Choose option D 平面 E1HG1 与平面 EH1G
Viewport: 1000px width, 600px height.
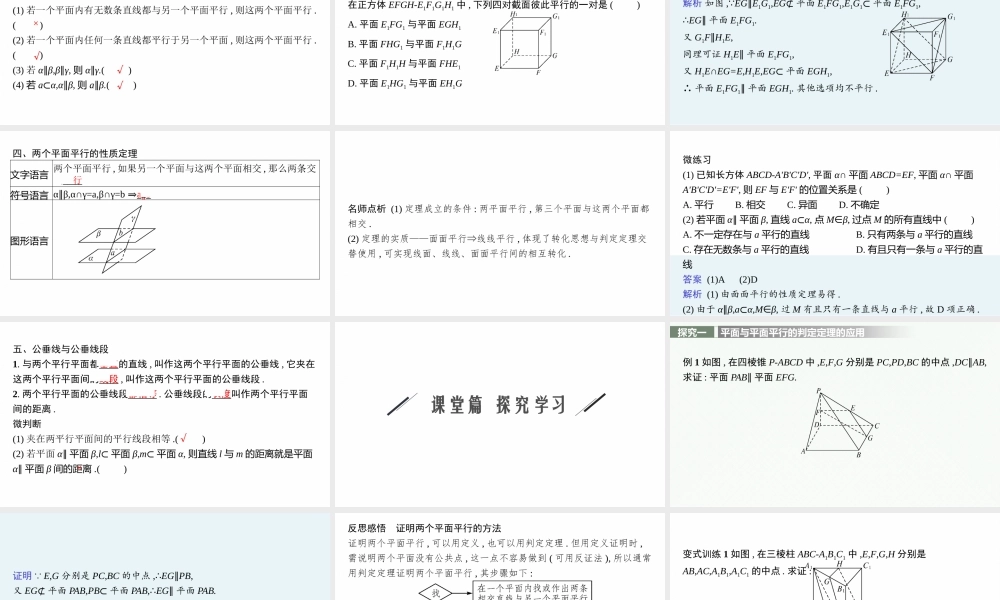[x=404, y=83]
